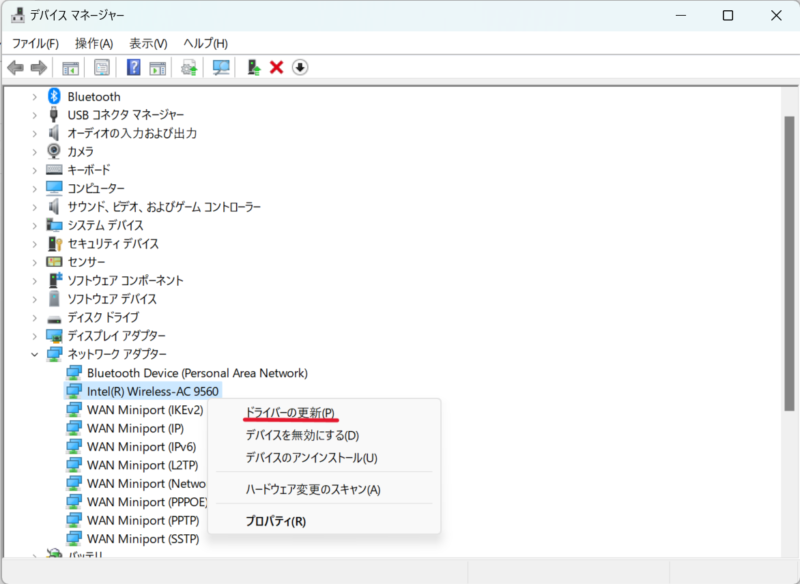The height and width of the screenshot is (584, 800).
Task: Select the Intel(R) Wireless-AC 9560 label
Action: point(153,391)
